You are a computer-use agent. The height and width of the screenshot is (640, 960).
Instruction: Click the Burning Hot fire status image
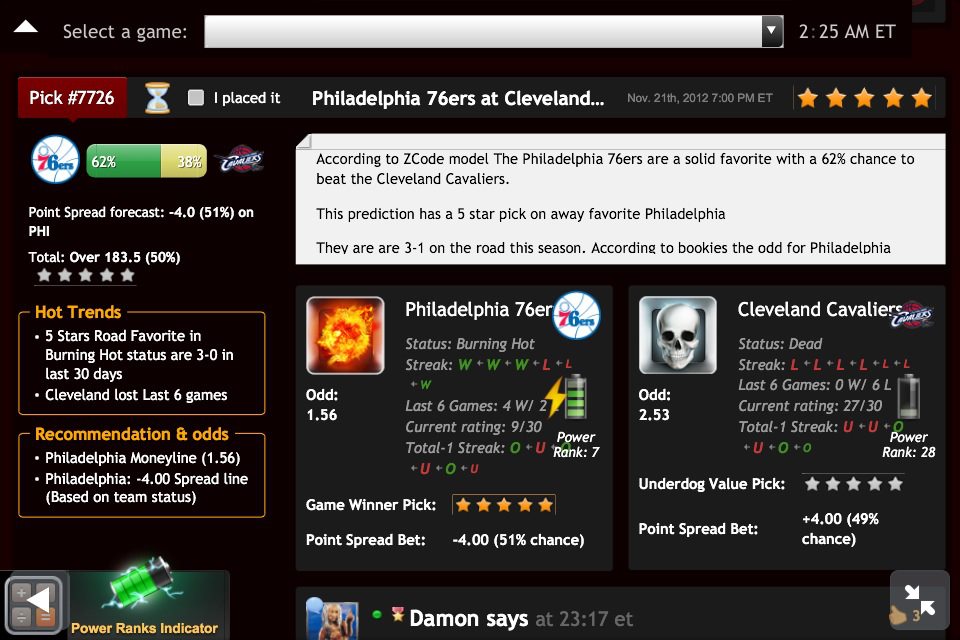345,335
